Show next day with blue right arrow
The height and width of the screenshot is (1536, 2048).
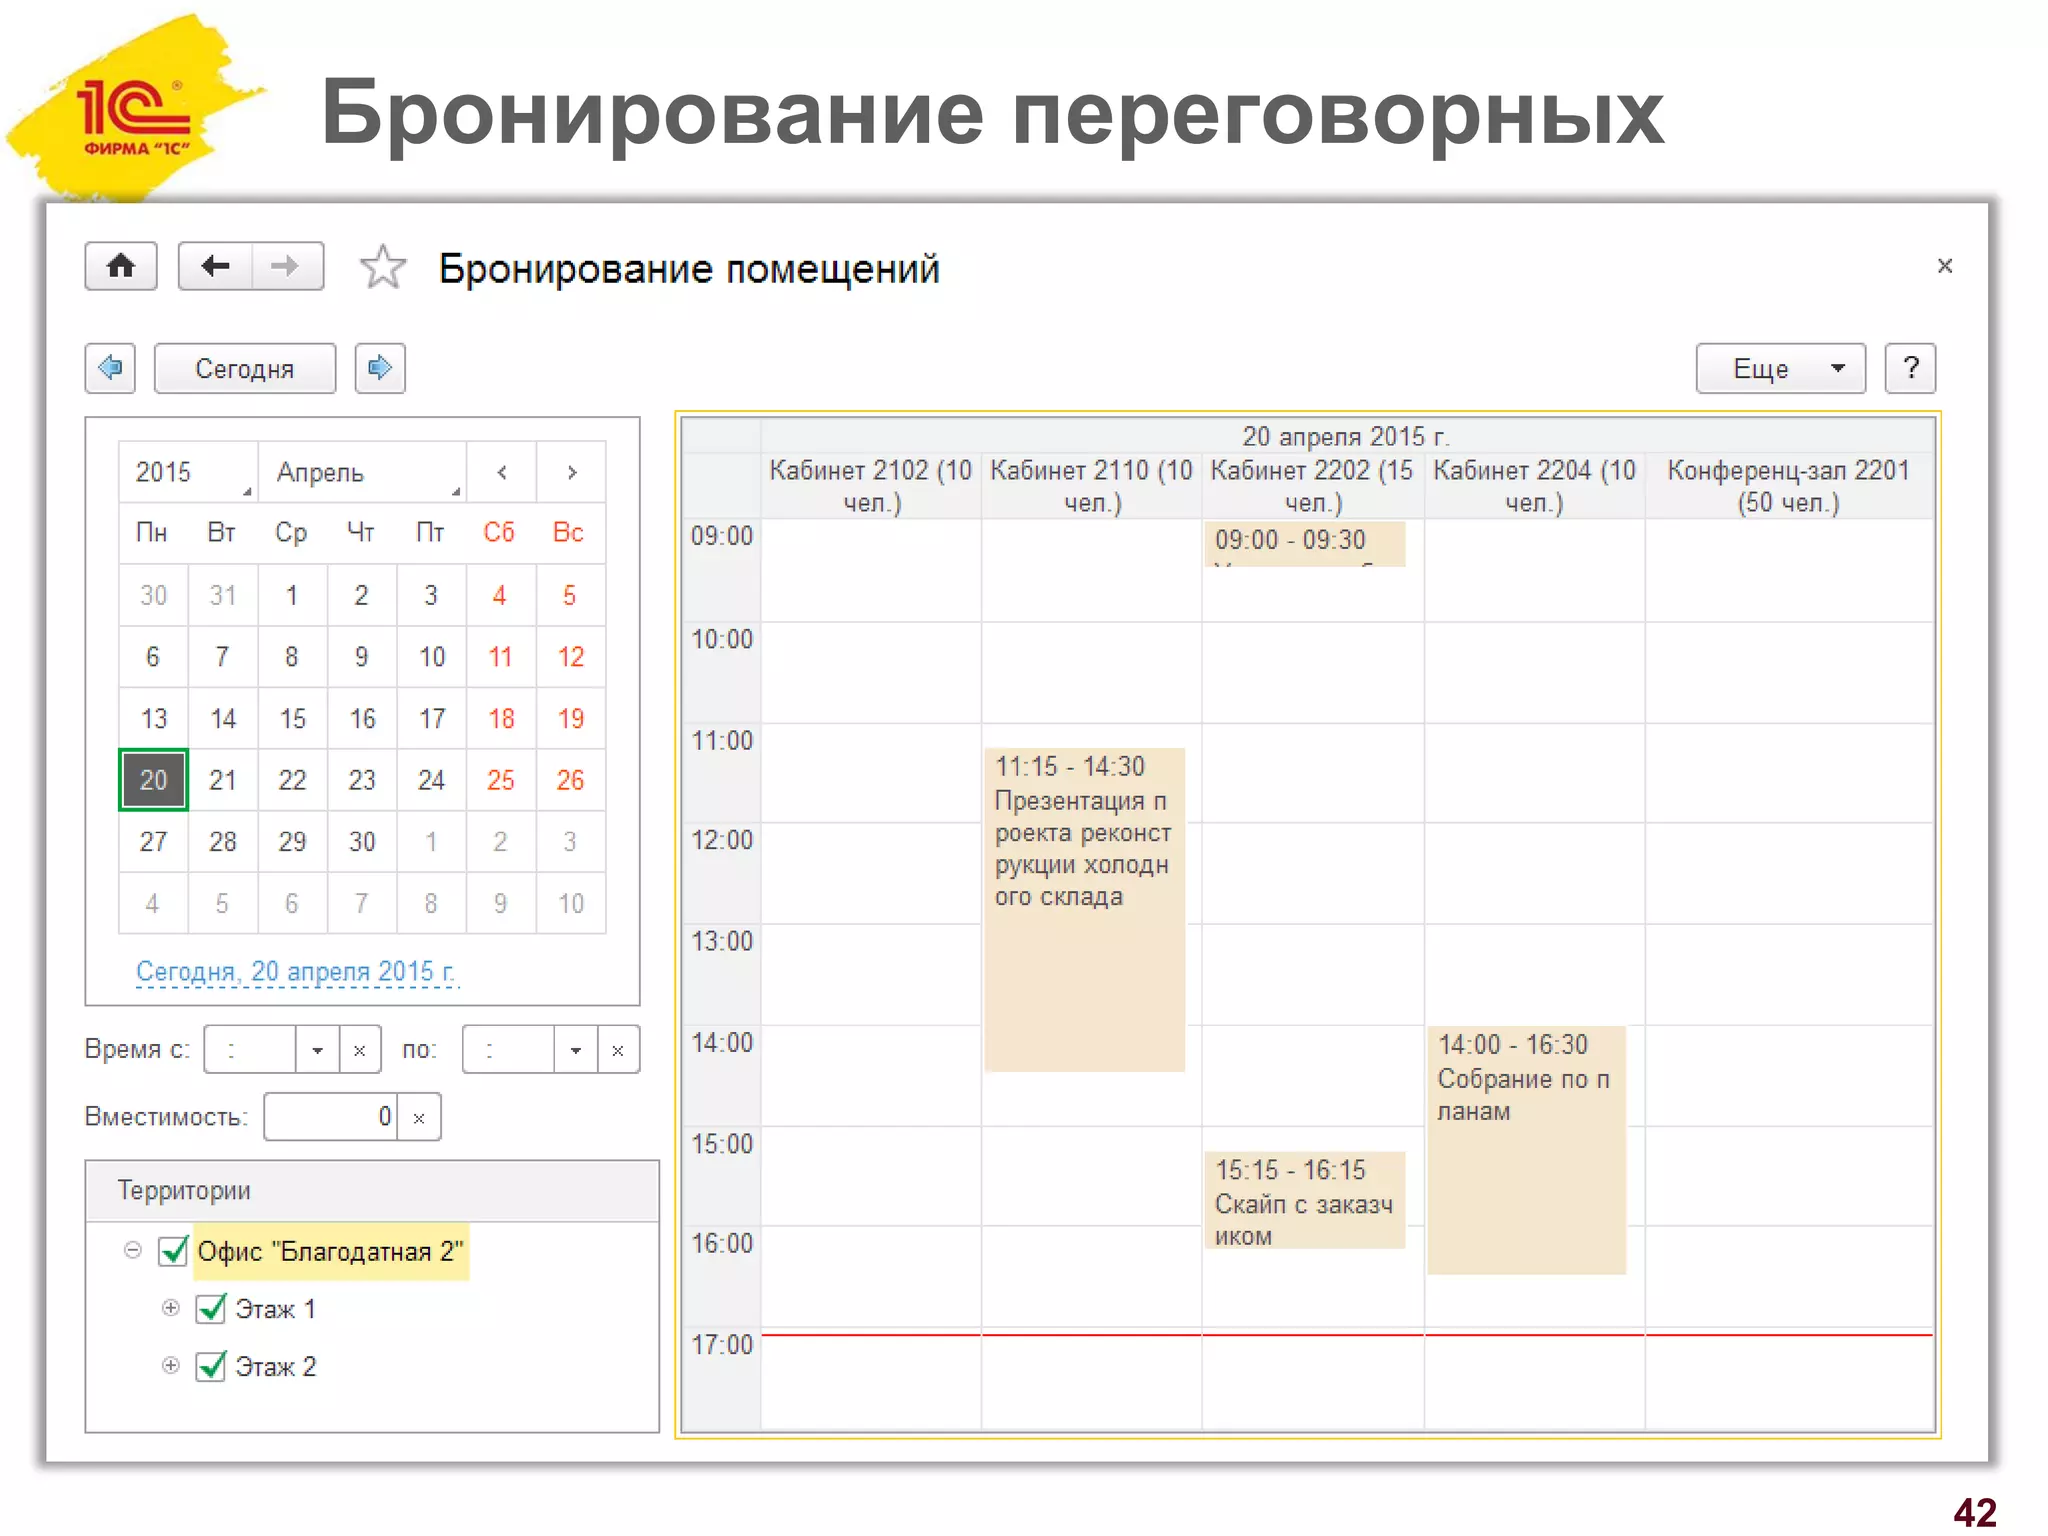pyautogui.click(x=380, y=368)
